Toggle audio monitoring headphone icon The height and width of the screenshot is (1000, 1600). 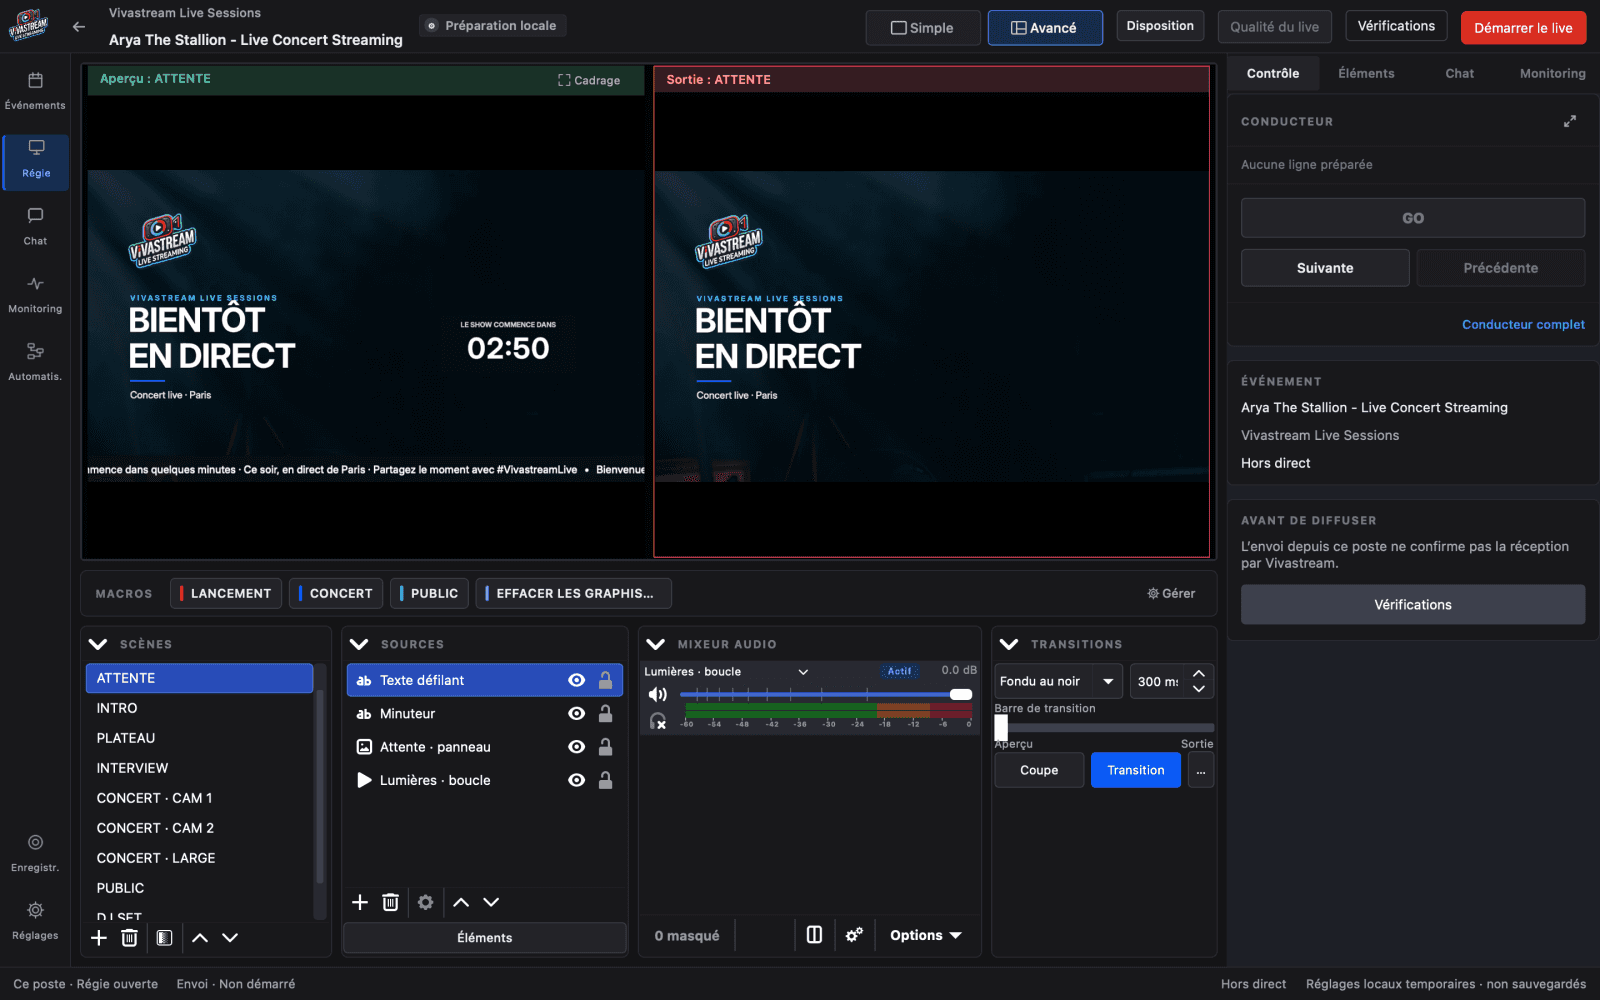[657, 721]
